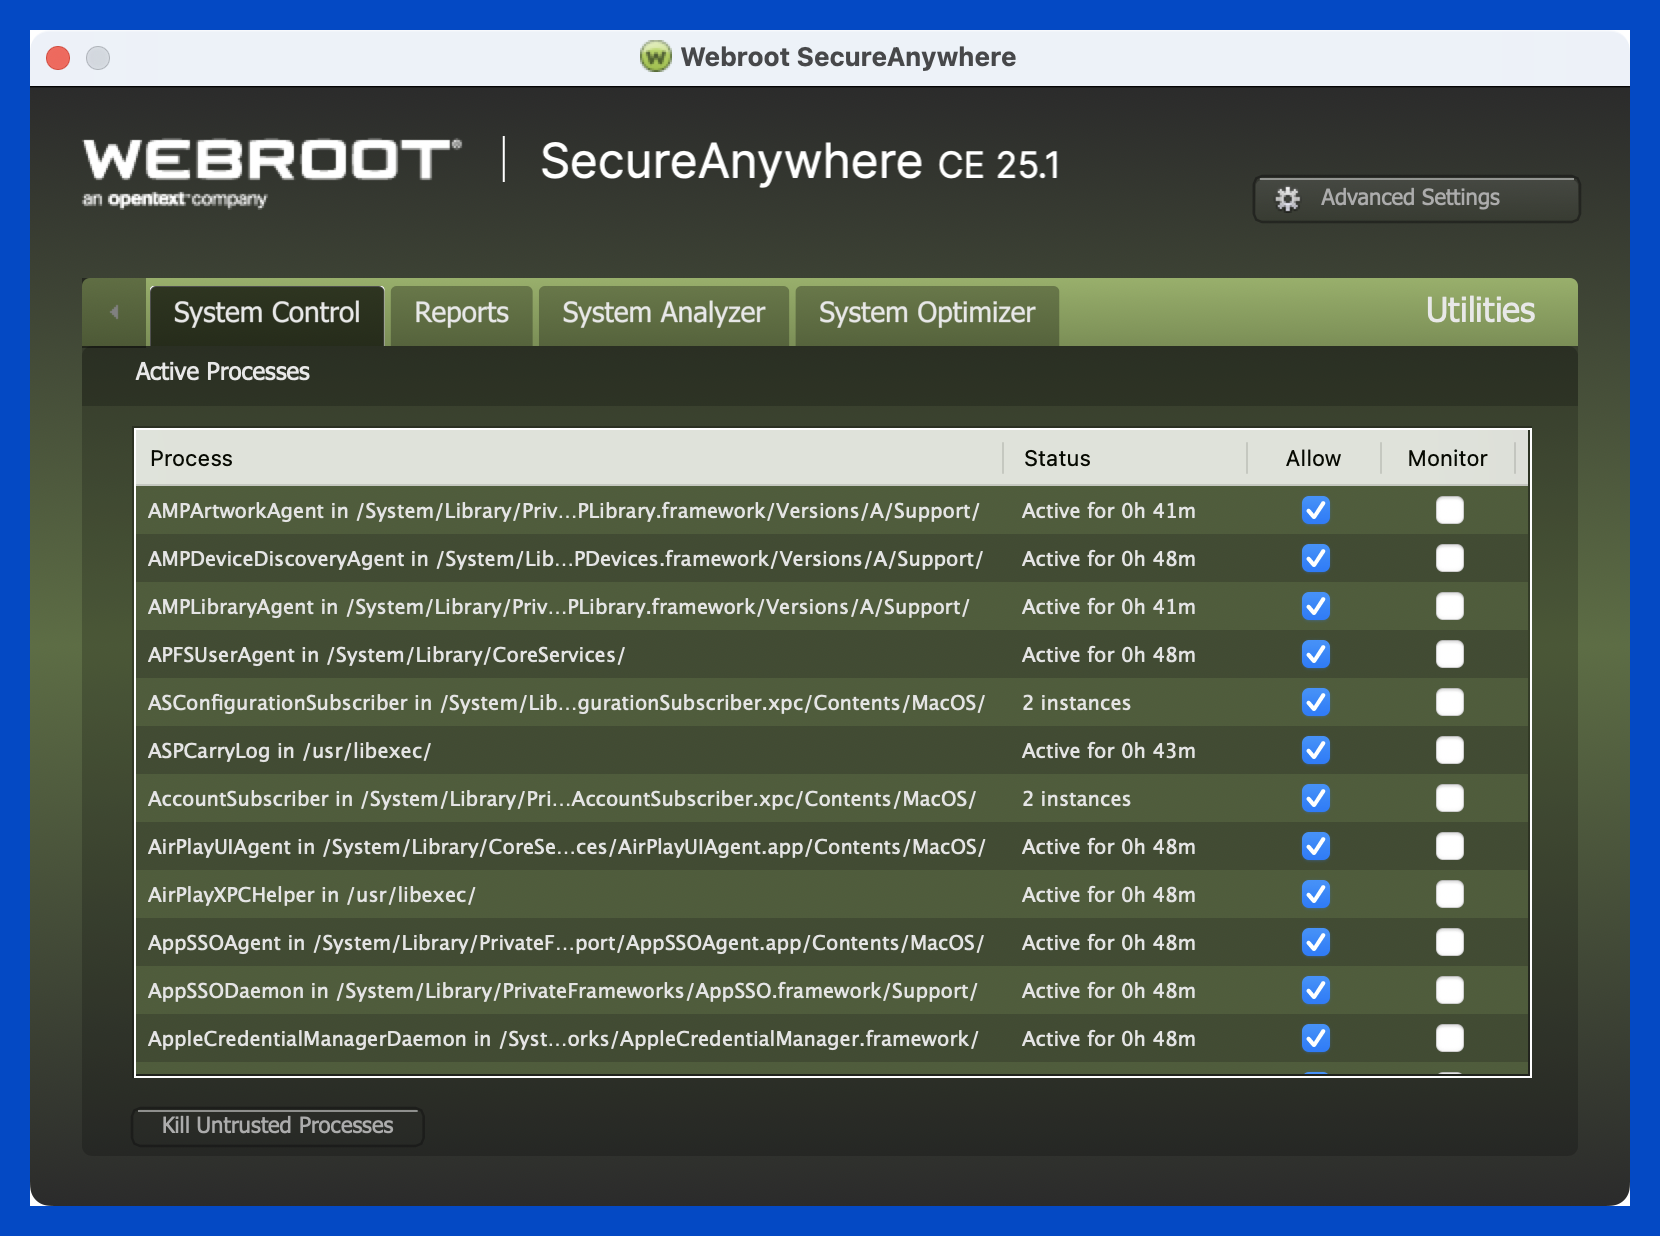Click the back arrow left of System Control
Image resolution: width=1660 pixels, height=1236 pixels.
[x=114, y=312]
